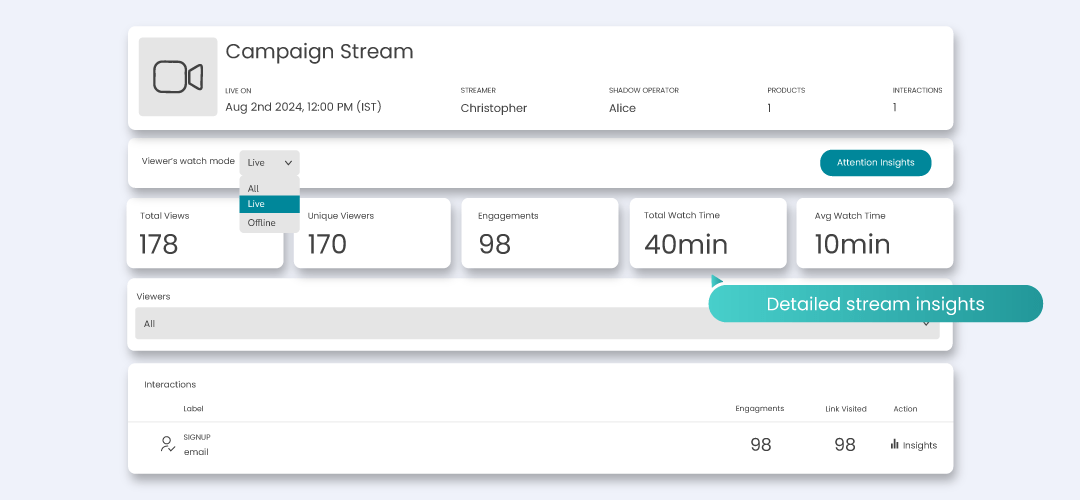Click the chevron beside Live mode

(x=288, y=162)
